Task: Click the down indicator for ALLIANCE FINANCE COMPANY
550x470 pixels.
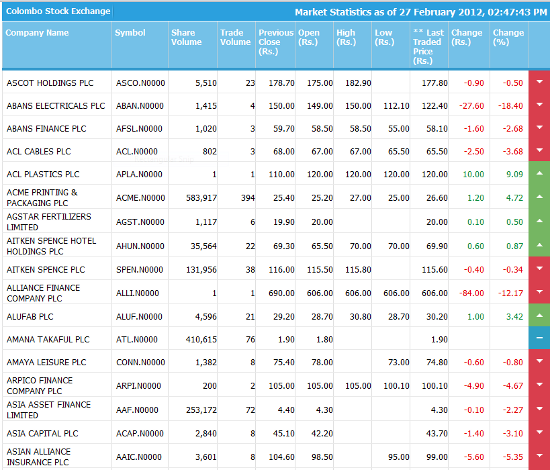Action: click(x=539, y=292)
